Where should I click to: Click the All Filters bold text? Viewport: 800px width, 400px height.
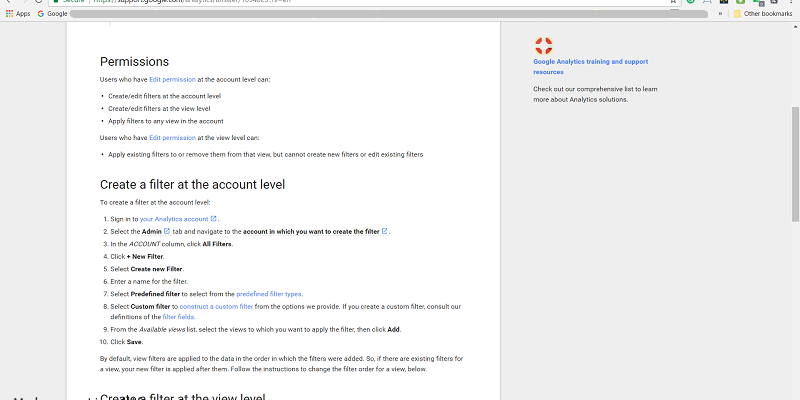217,244
